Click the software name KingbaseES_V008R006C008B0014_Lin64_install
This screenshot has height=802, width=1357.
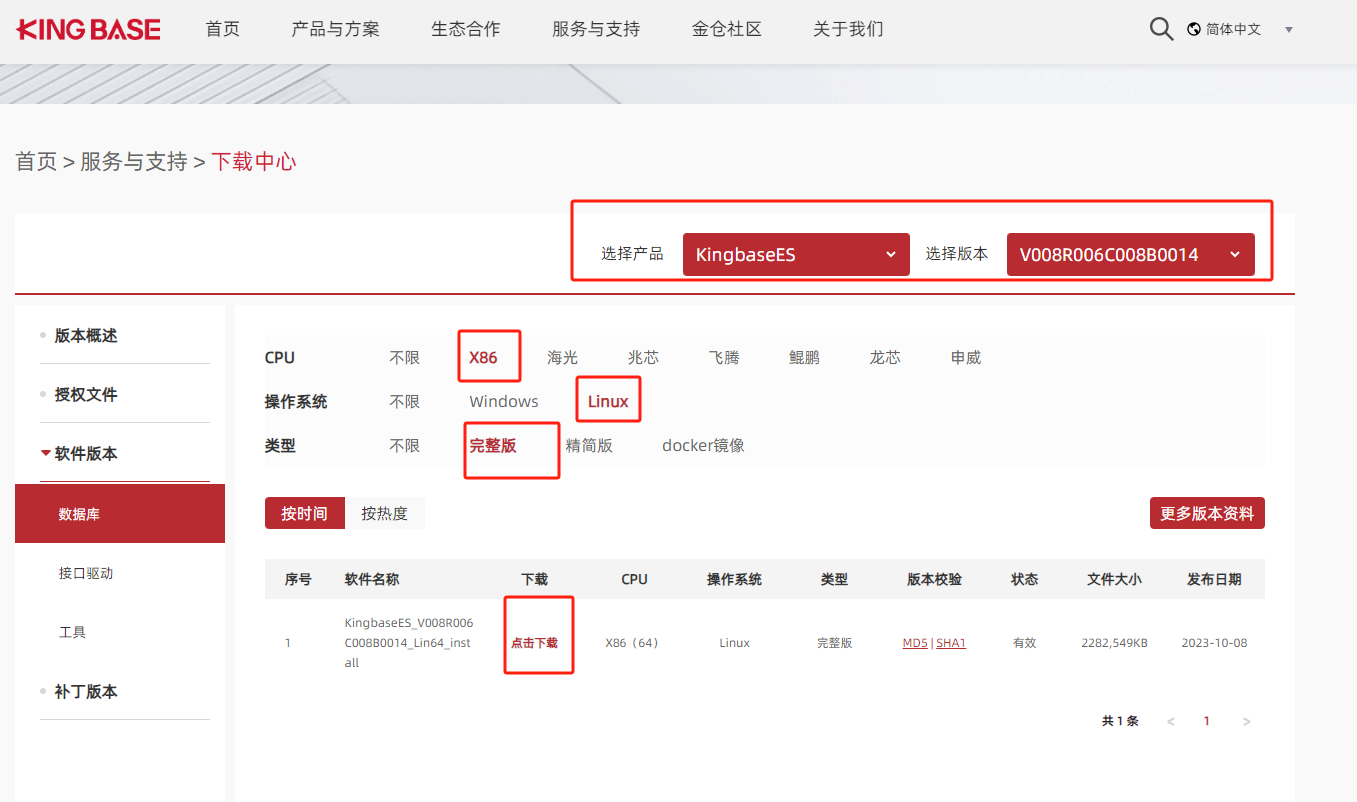(408, 643)
